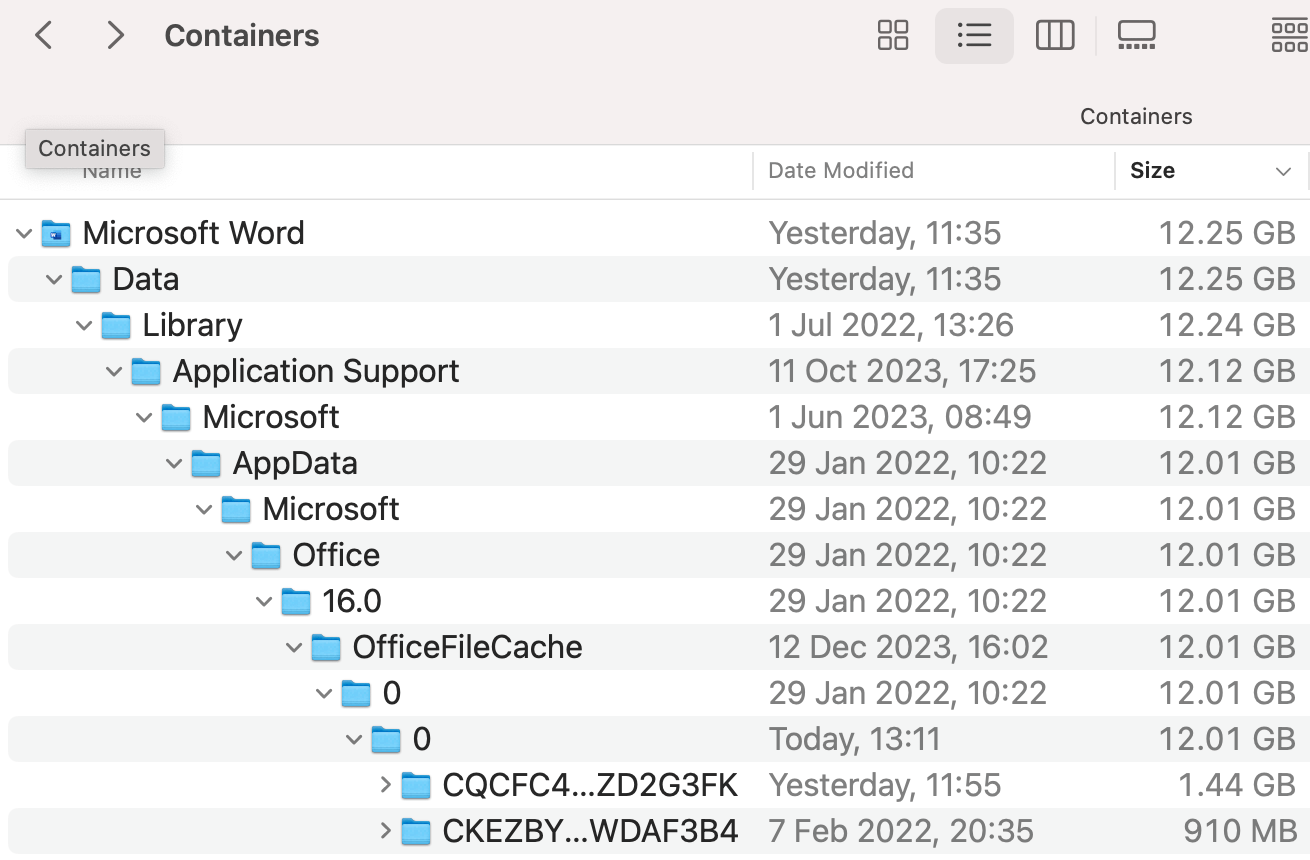Switch to icon grid view
This screenshot has width=1310, height=860.
[892, 36]
